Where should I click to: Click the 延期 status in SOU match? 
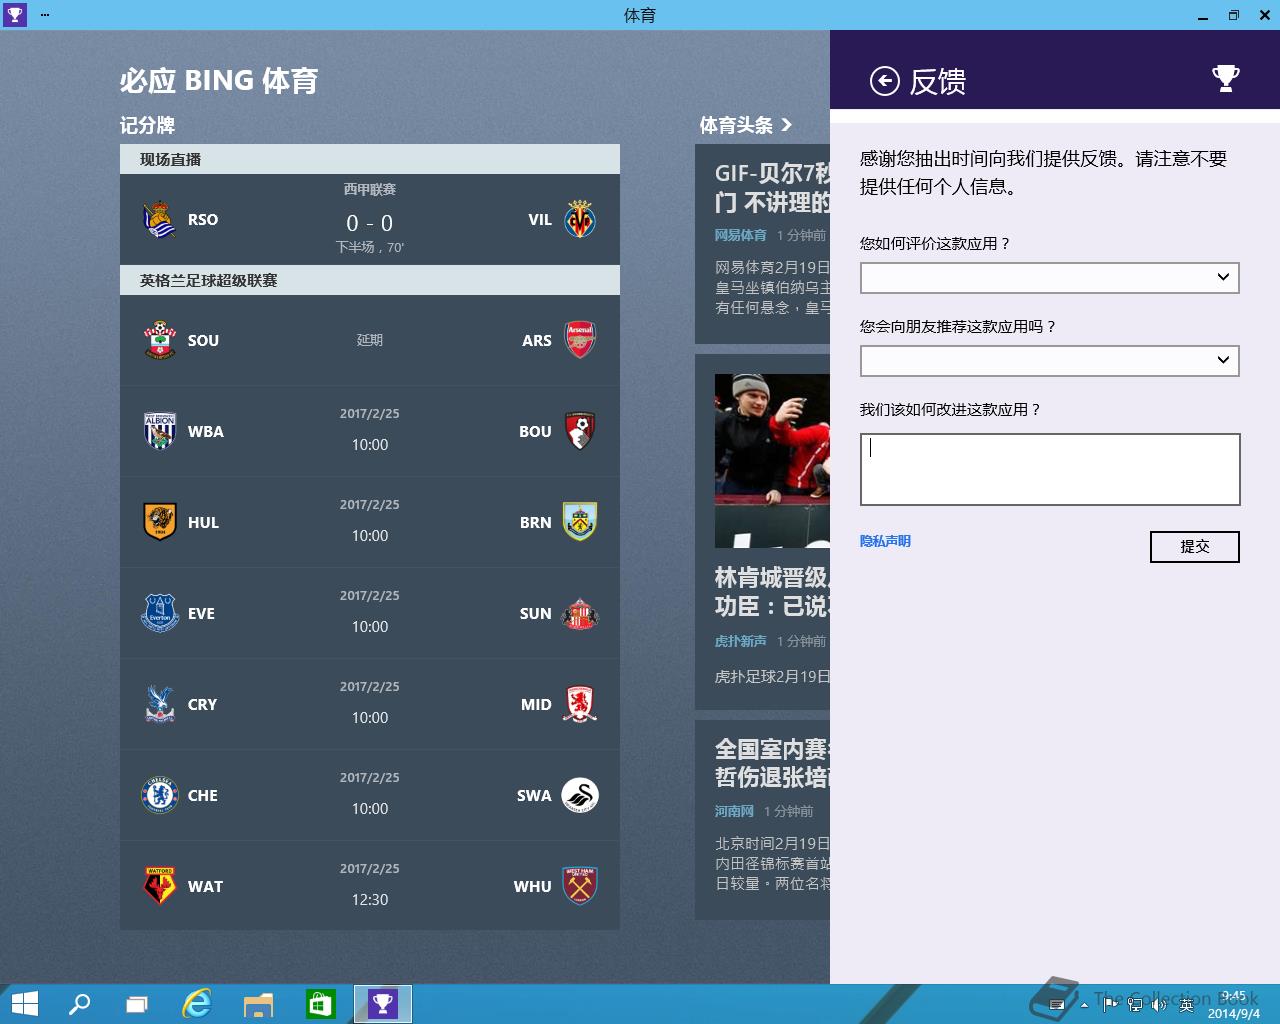[370, 341]
